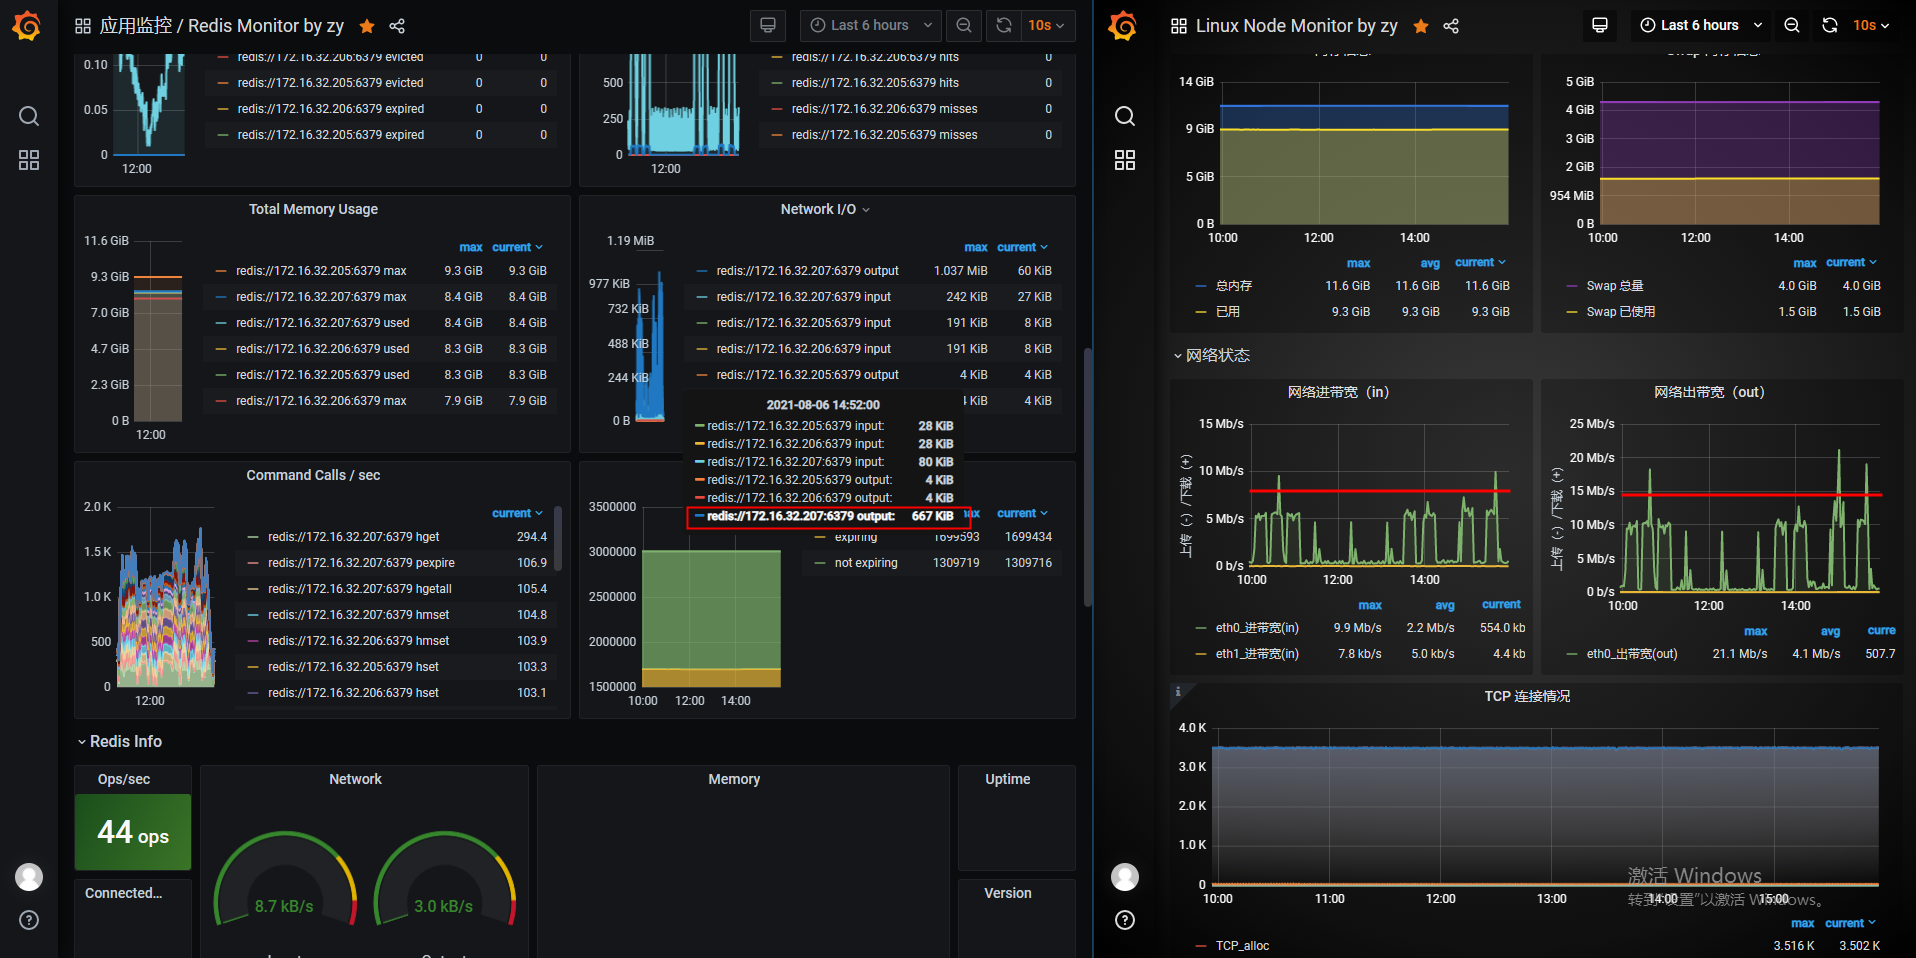The image size is (1916, 958).
Task: Open search in the left dashboard sidebar
Action: pyautogui.click(x=29, y=116)
